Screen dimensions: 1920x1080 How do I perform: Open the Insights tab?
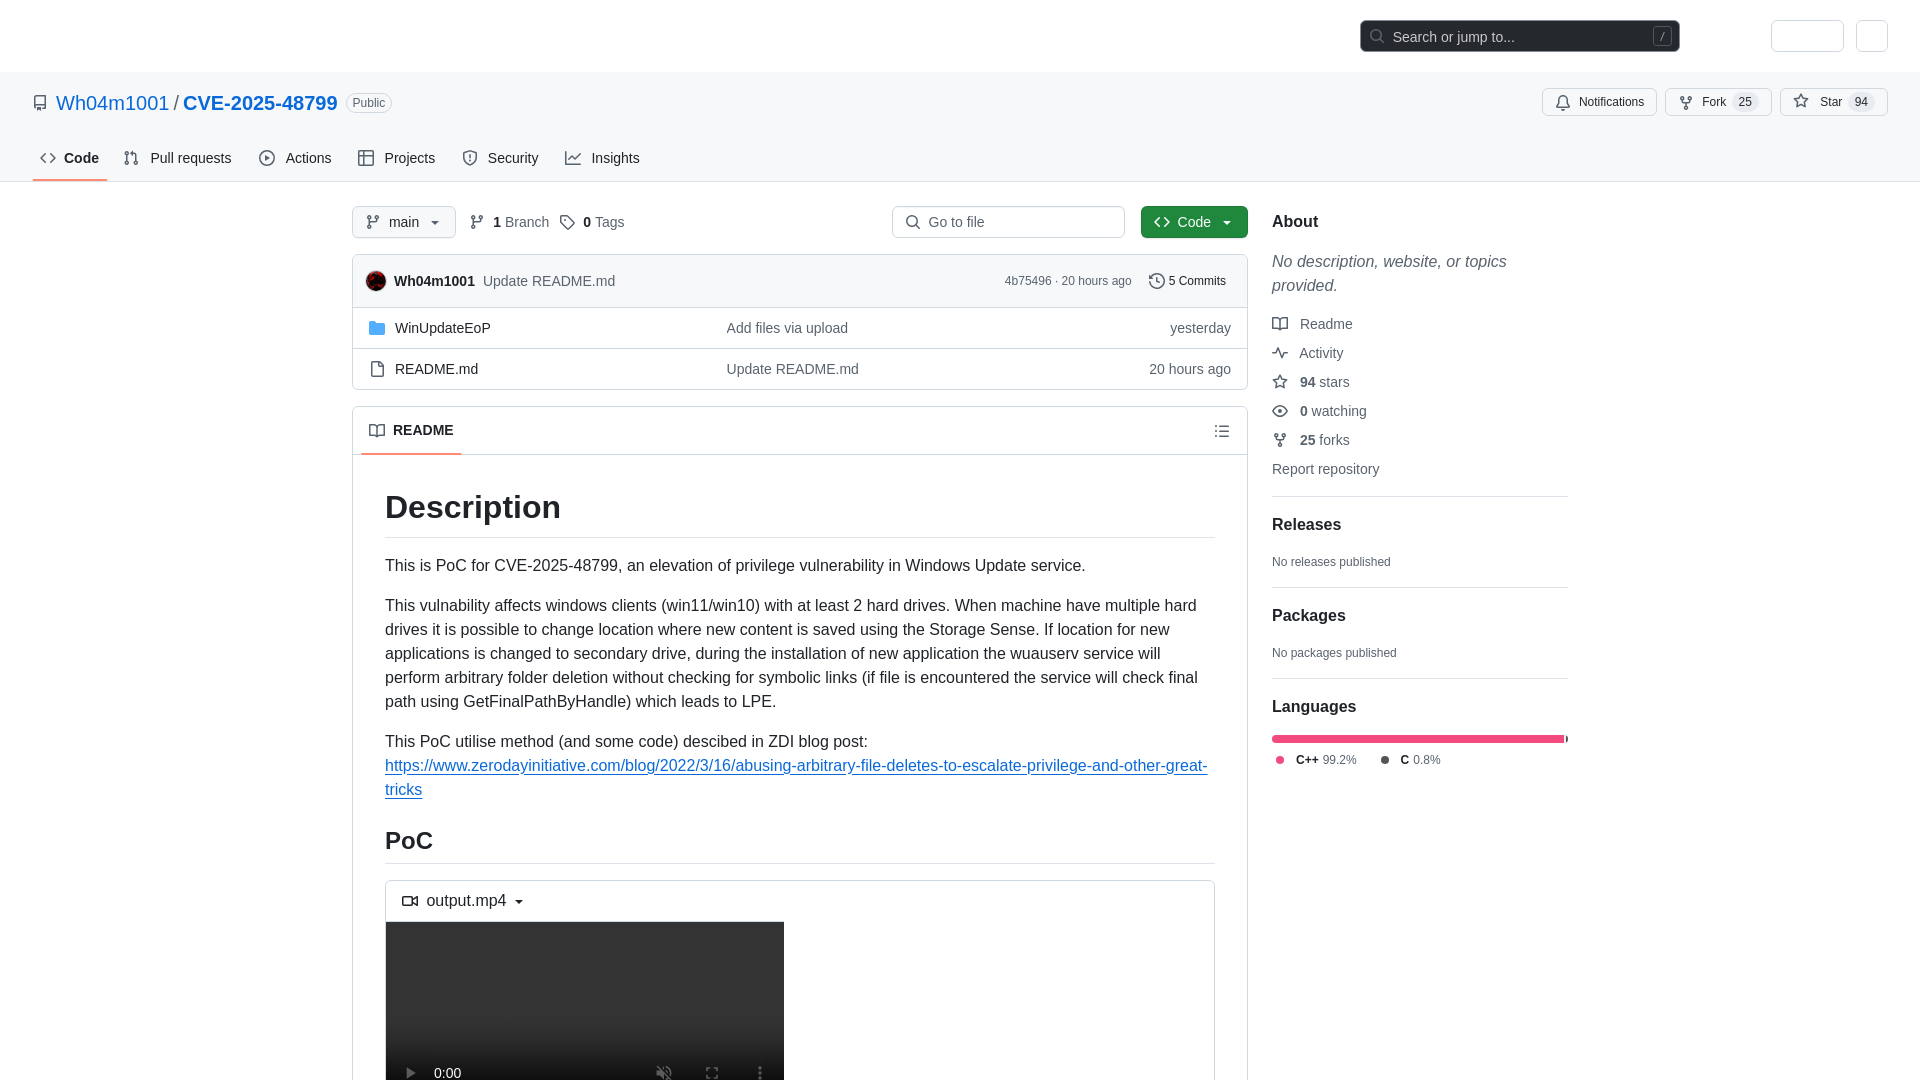(602, 158)
